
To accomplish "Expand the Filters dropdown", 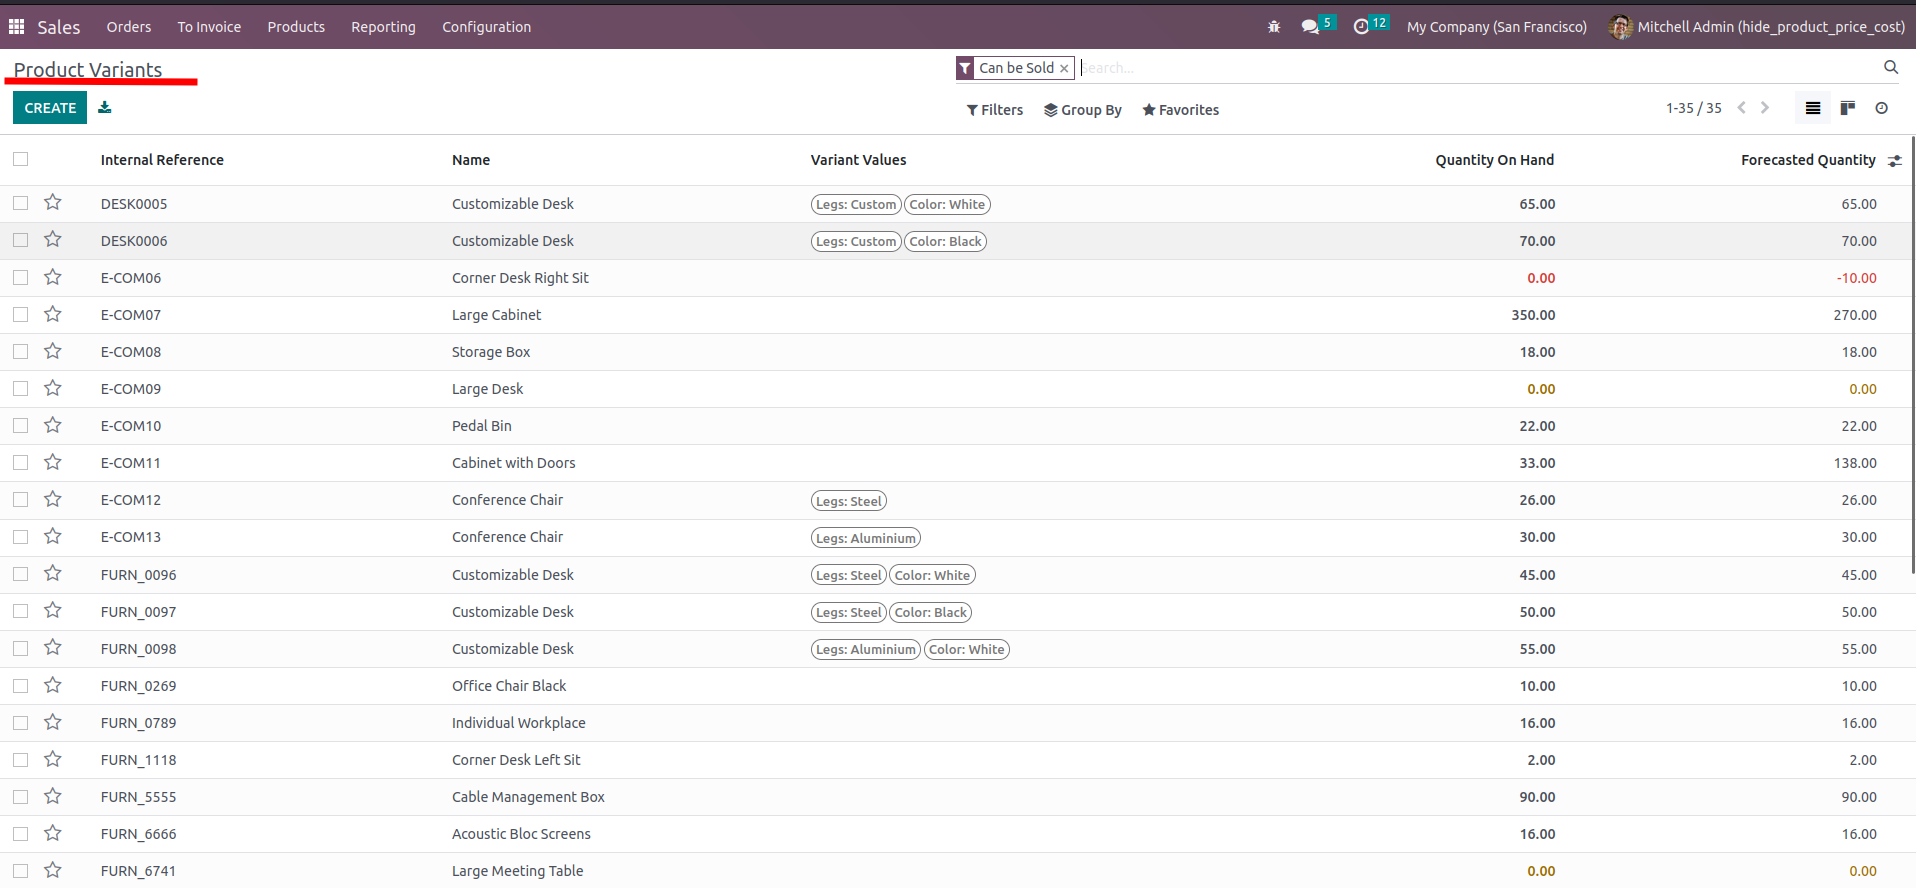I will (x=995, y=110).
